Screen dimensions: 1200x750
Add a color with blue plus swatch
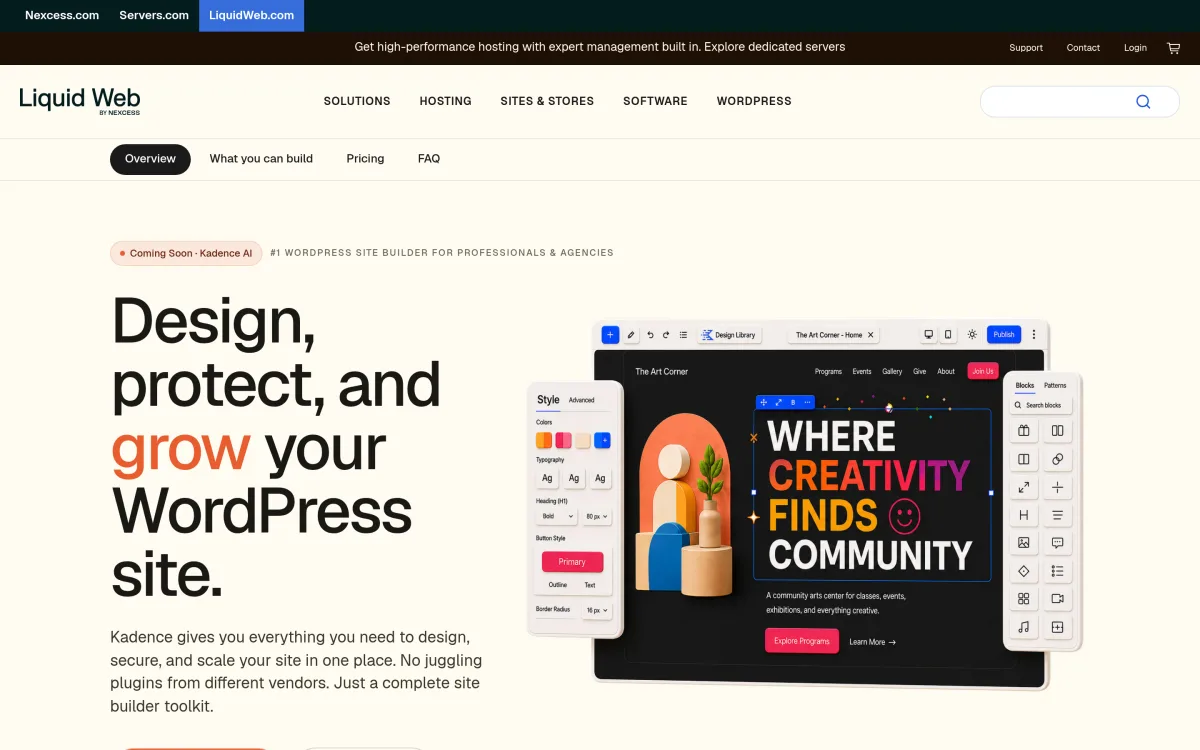point(602,440)
